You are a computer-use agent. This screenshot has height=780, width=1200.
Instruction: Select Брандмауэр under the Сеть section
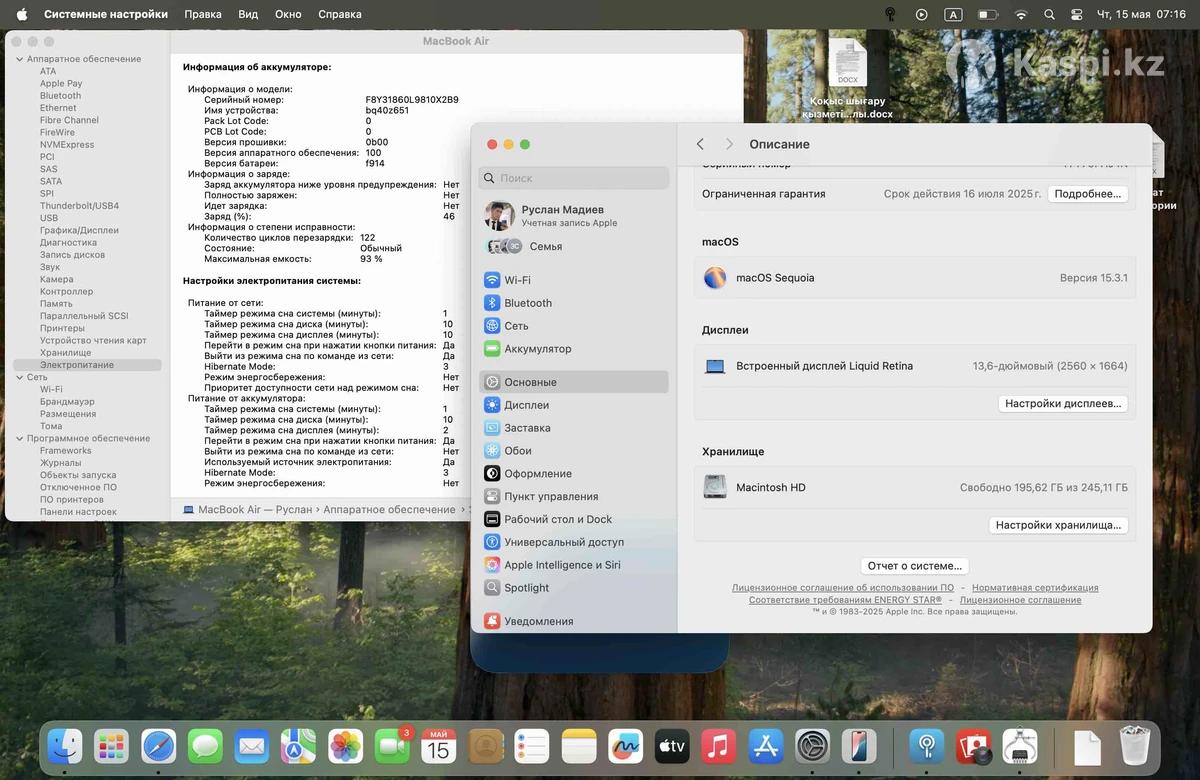click(x=67, y=402)
